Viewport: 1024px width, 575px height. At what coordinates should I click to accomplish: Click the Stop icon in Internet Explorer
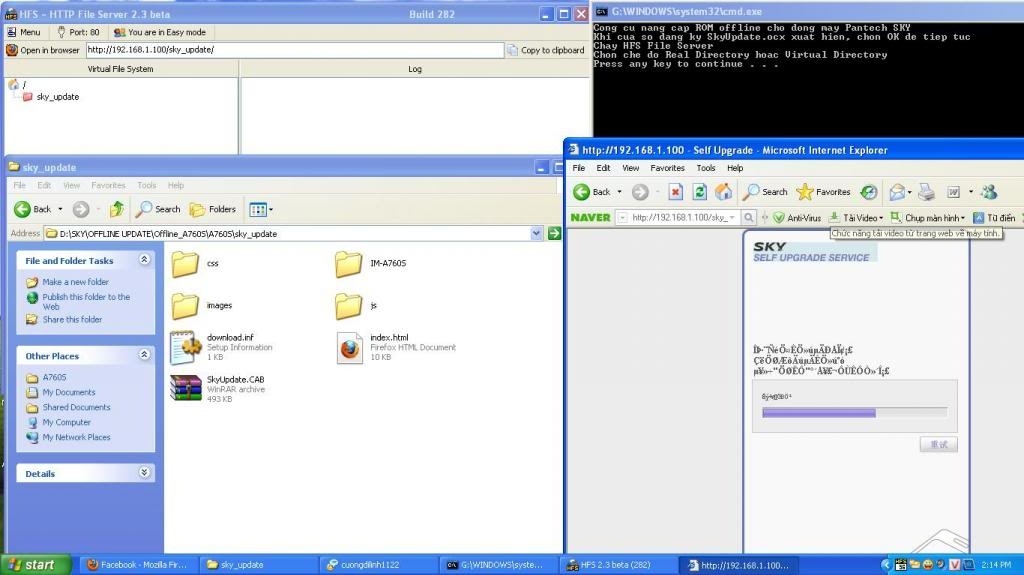[x=675, y=191]
